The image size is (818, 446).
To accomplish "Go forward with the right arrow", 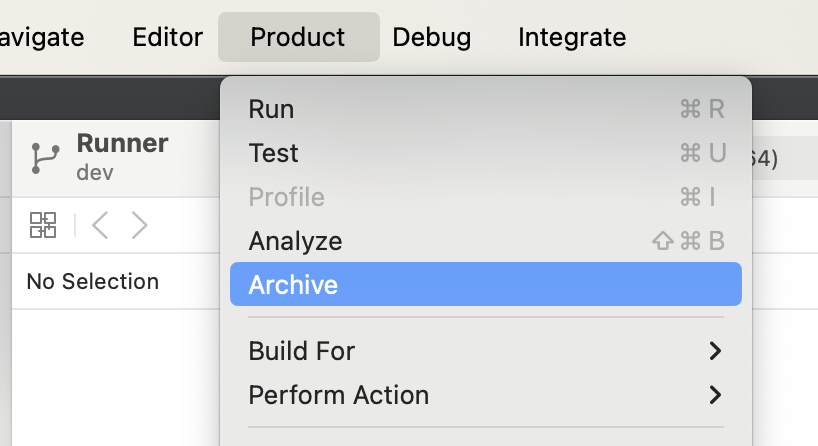I will (x=139, y=225).
